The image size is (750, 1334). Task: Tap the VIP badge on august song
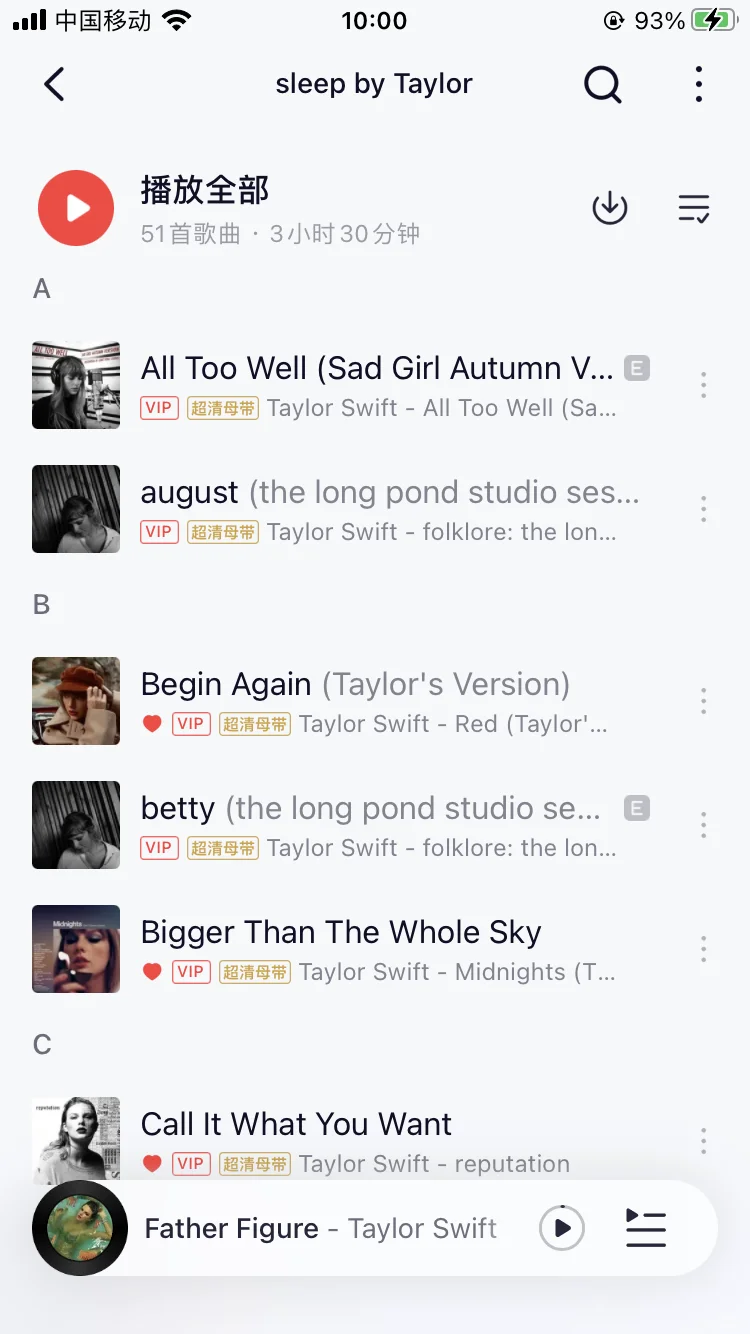159,531
